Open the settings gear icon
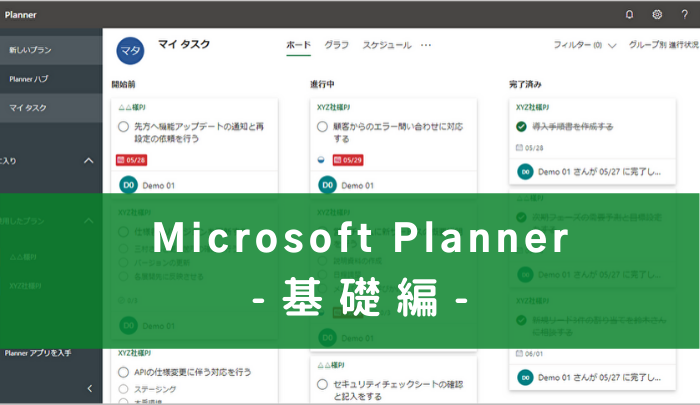The image size is (700, 405). click(x=657, y=15)
